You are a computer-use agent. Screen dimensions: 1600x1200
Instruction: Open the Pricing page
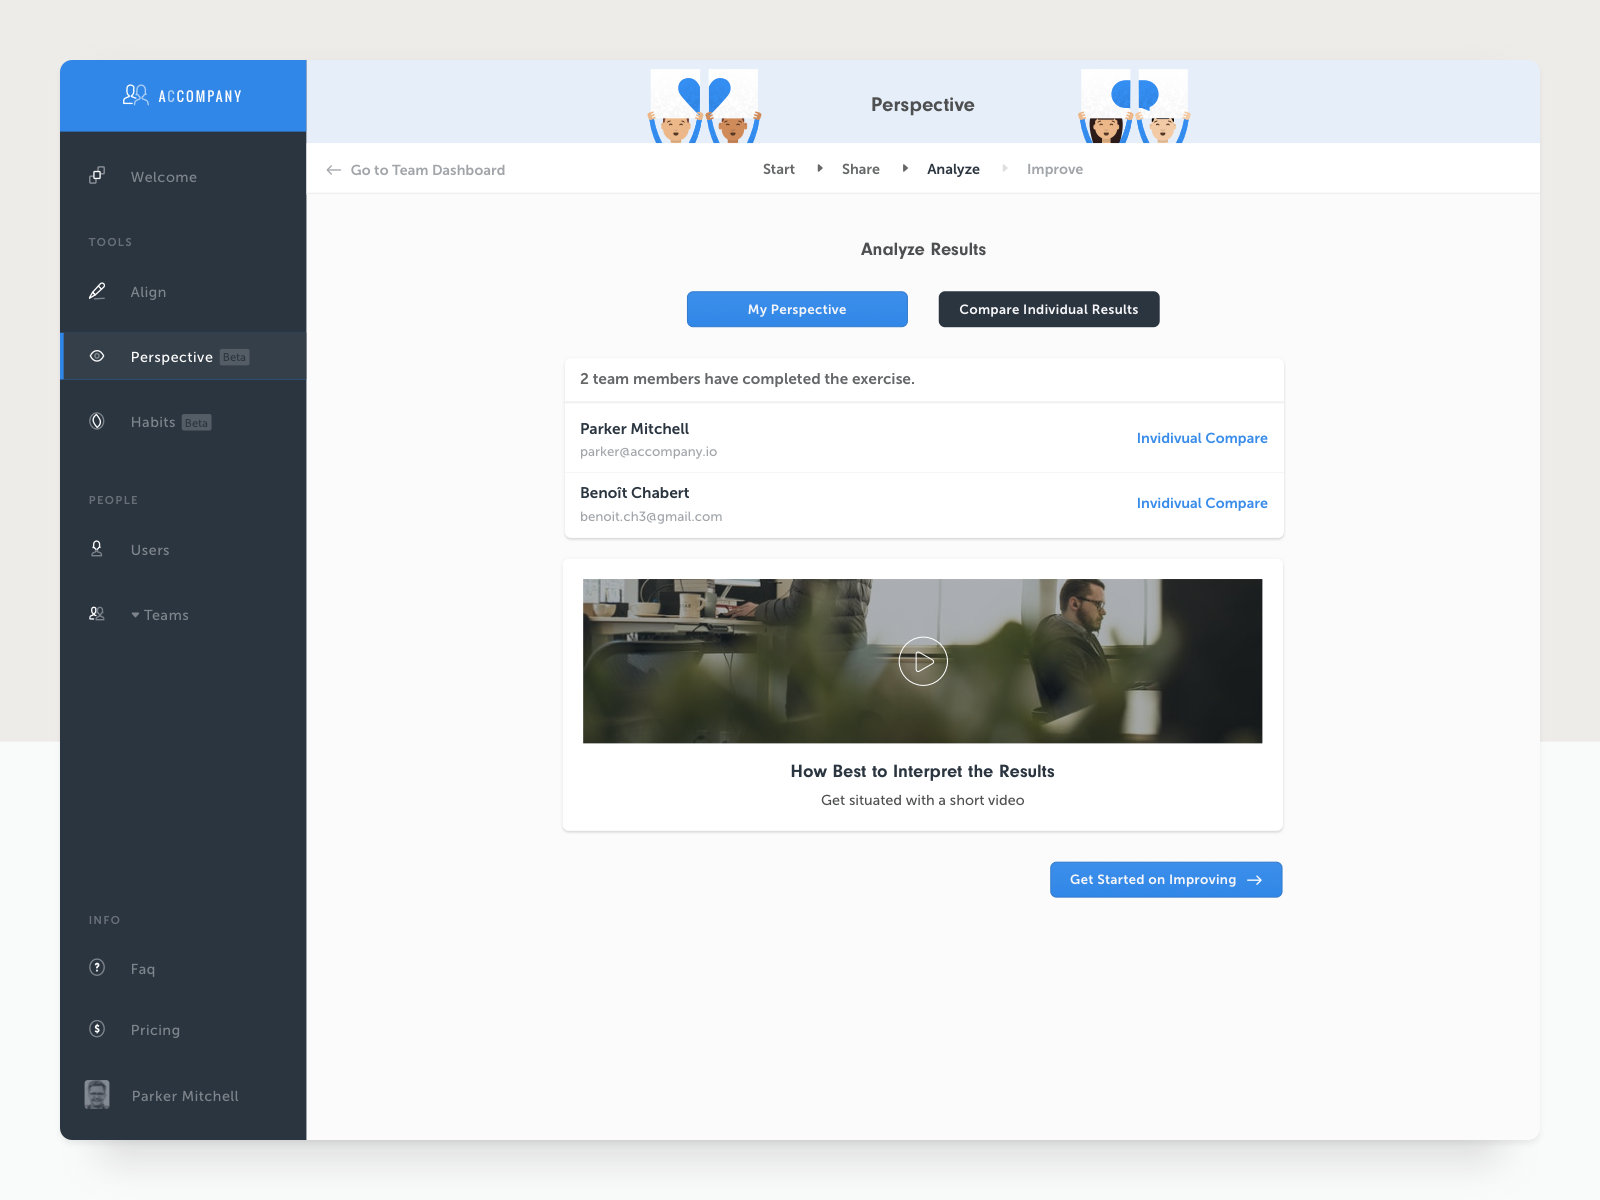[155, 1030]
